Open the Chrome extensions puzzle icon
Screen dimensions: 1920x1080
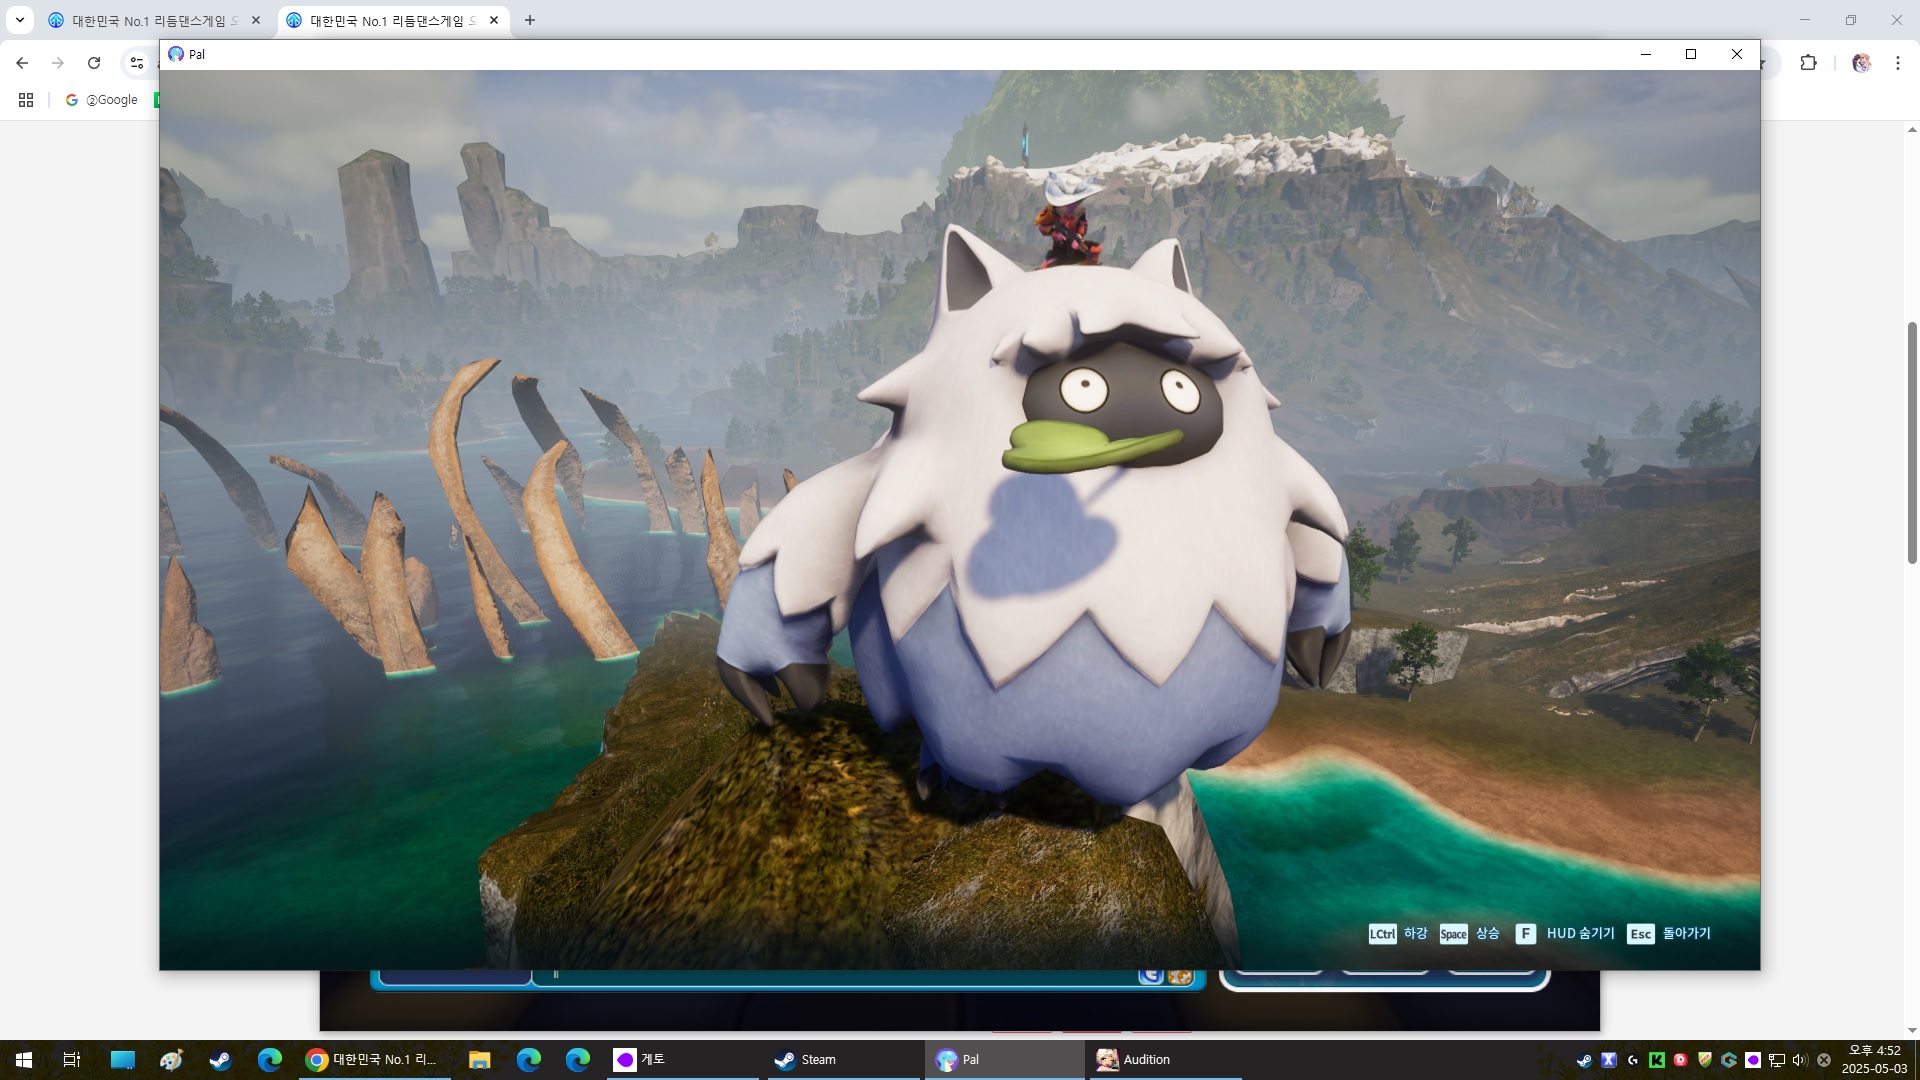[1808, 63]
